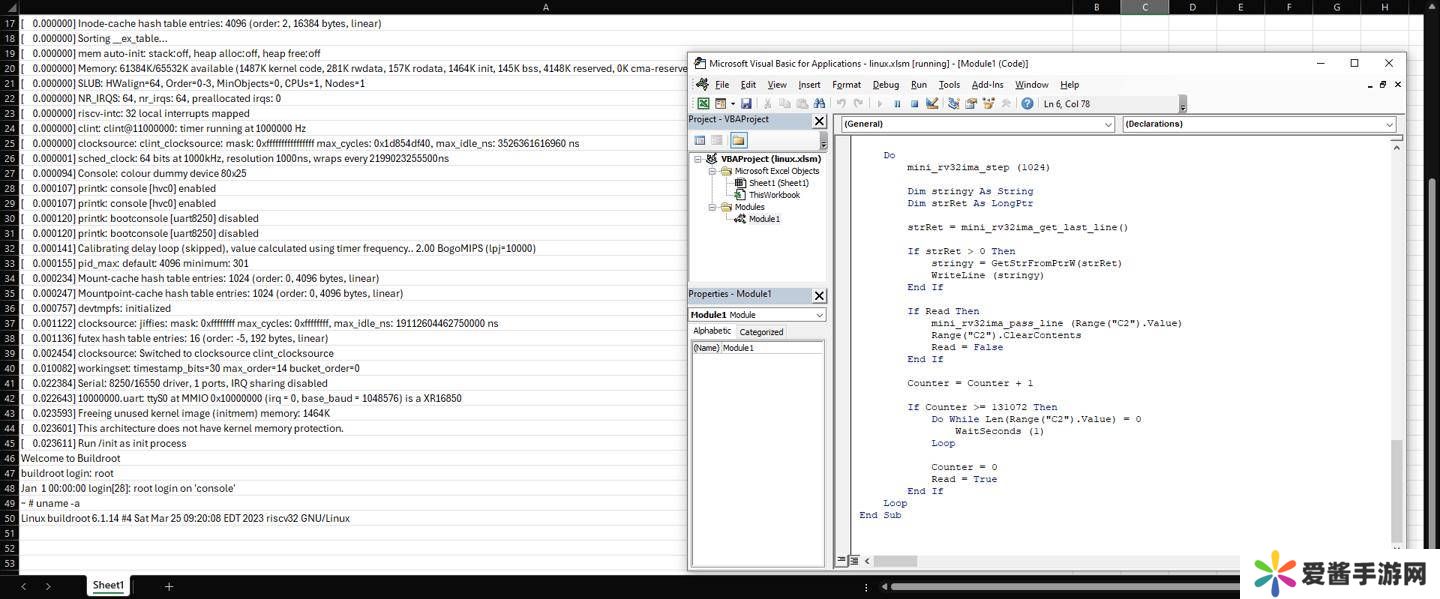Screen dimensions: 1440x599
Task: Open the Debug menu
Action: [x=885, y=85]
